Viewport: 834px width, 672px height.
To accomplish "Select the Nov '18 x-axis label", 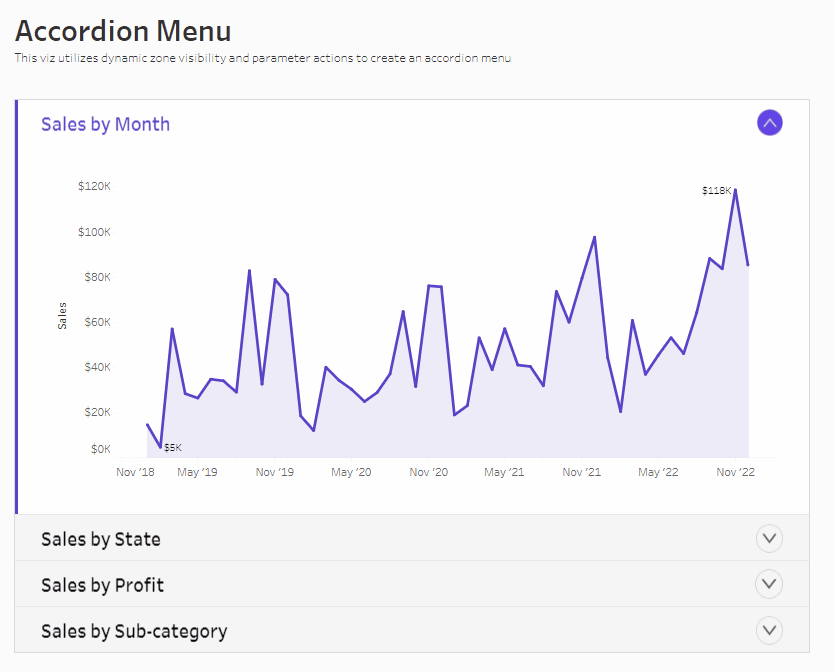I will point(135,472).
